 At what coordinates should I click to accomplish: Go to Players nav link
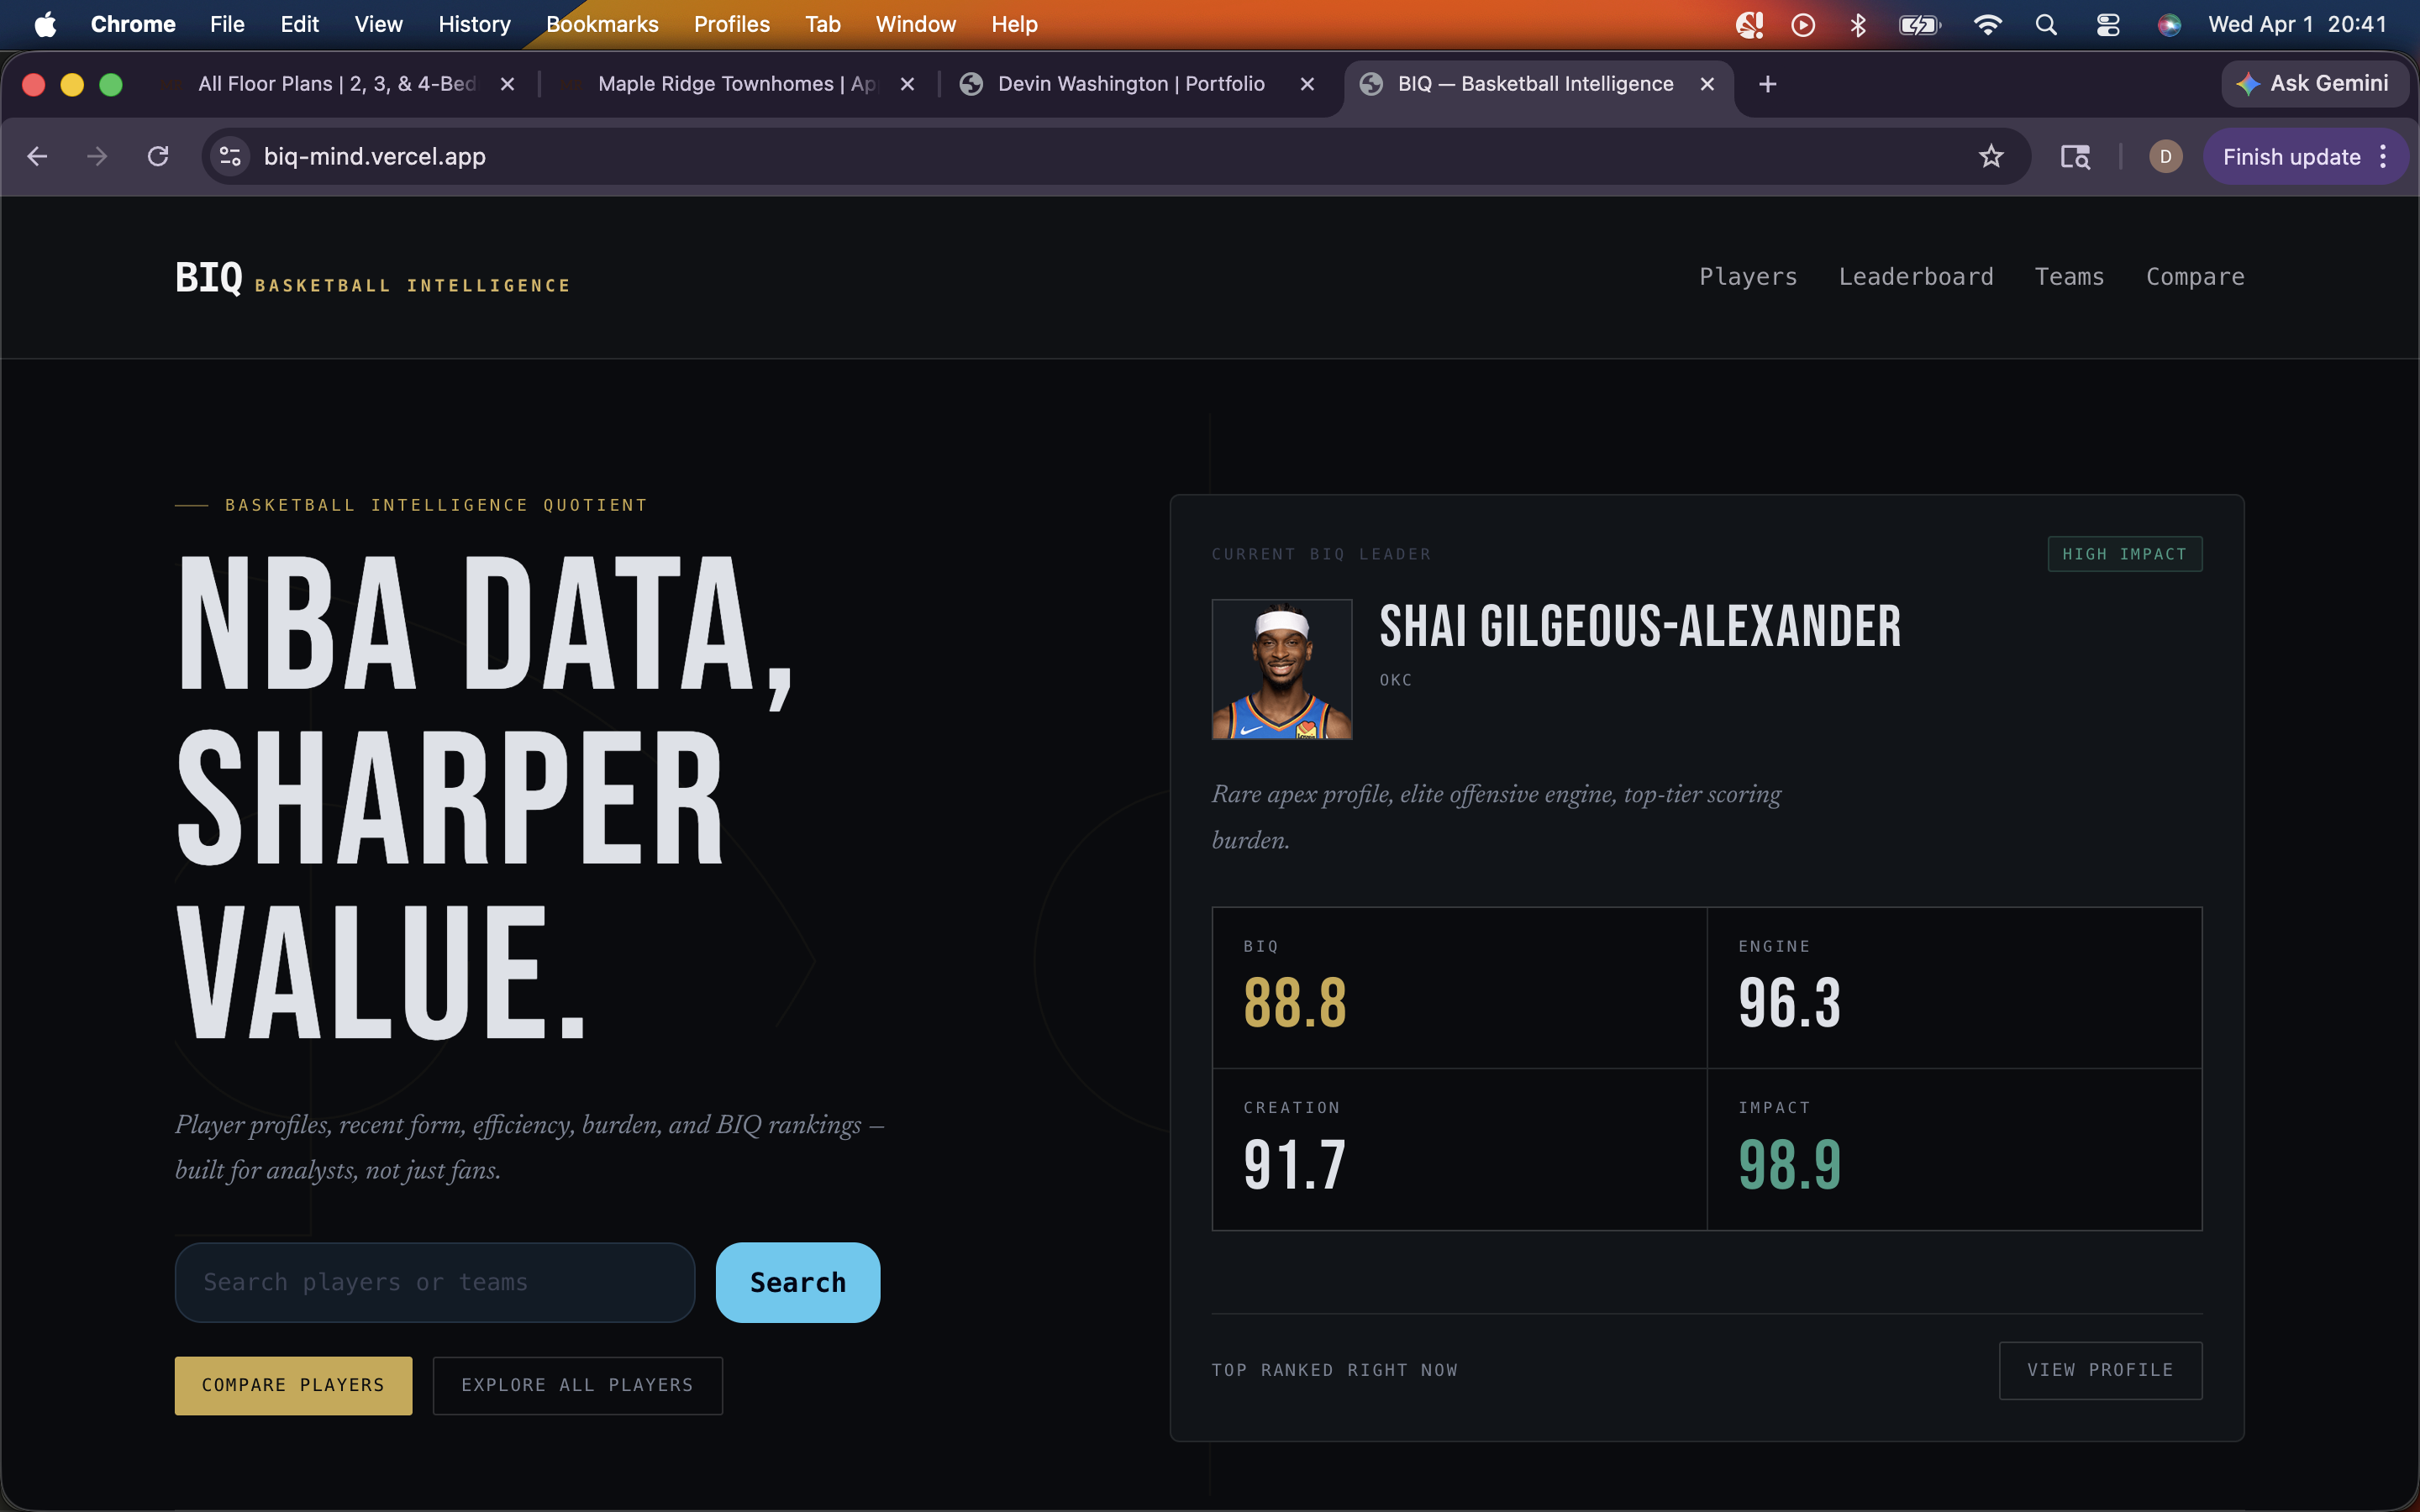coord(1748,277)
